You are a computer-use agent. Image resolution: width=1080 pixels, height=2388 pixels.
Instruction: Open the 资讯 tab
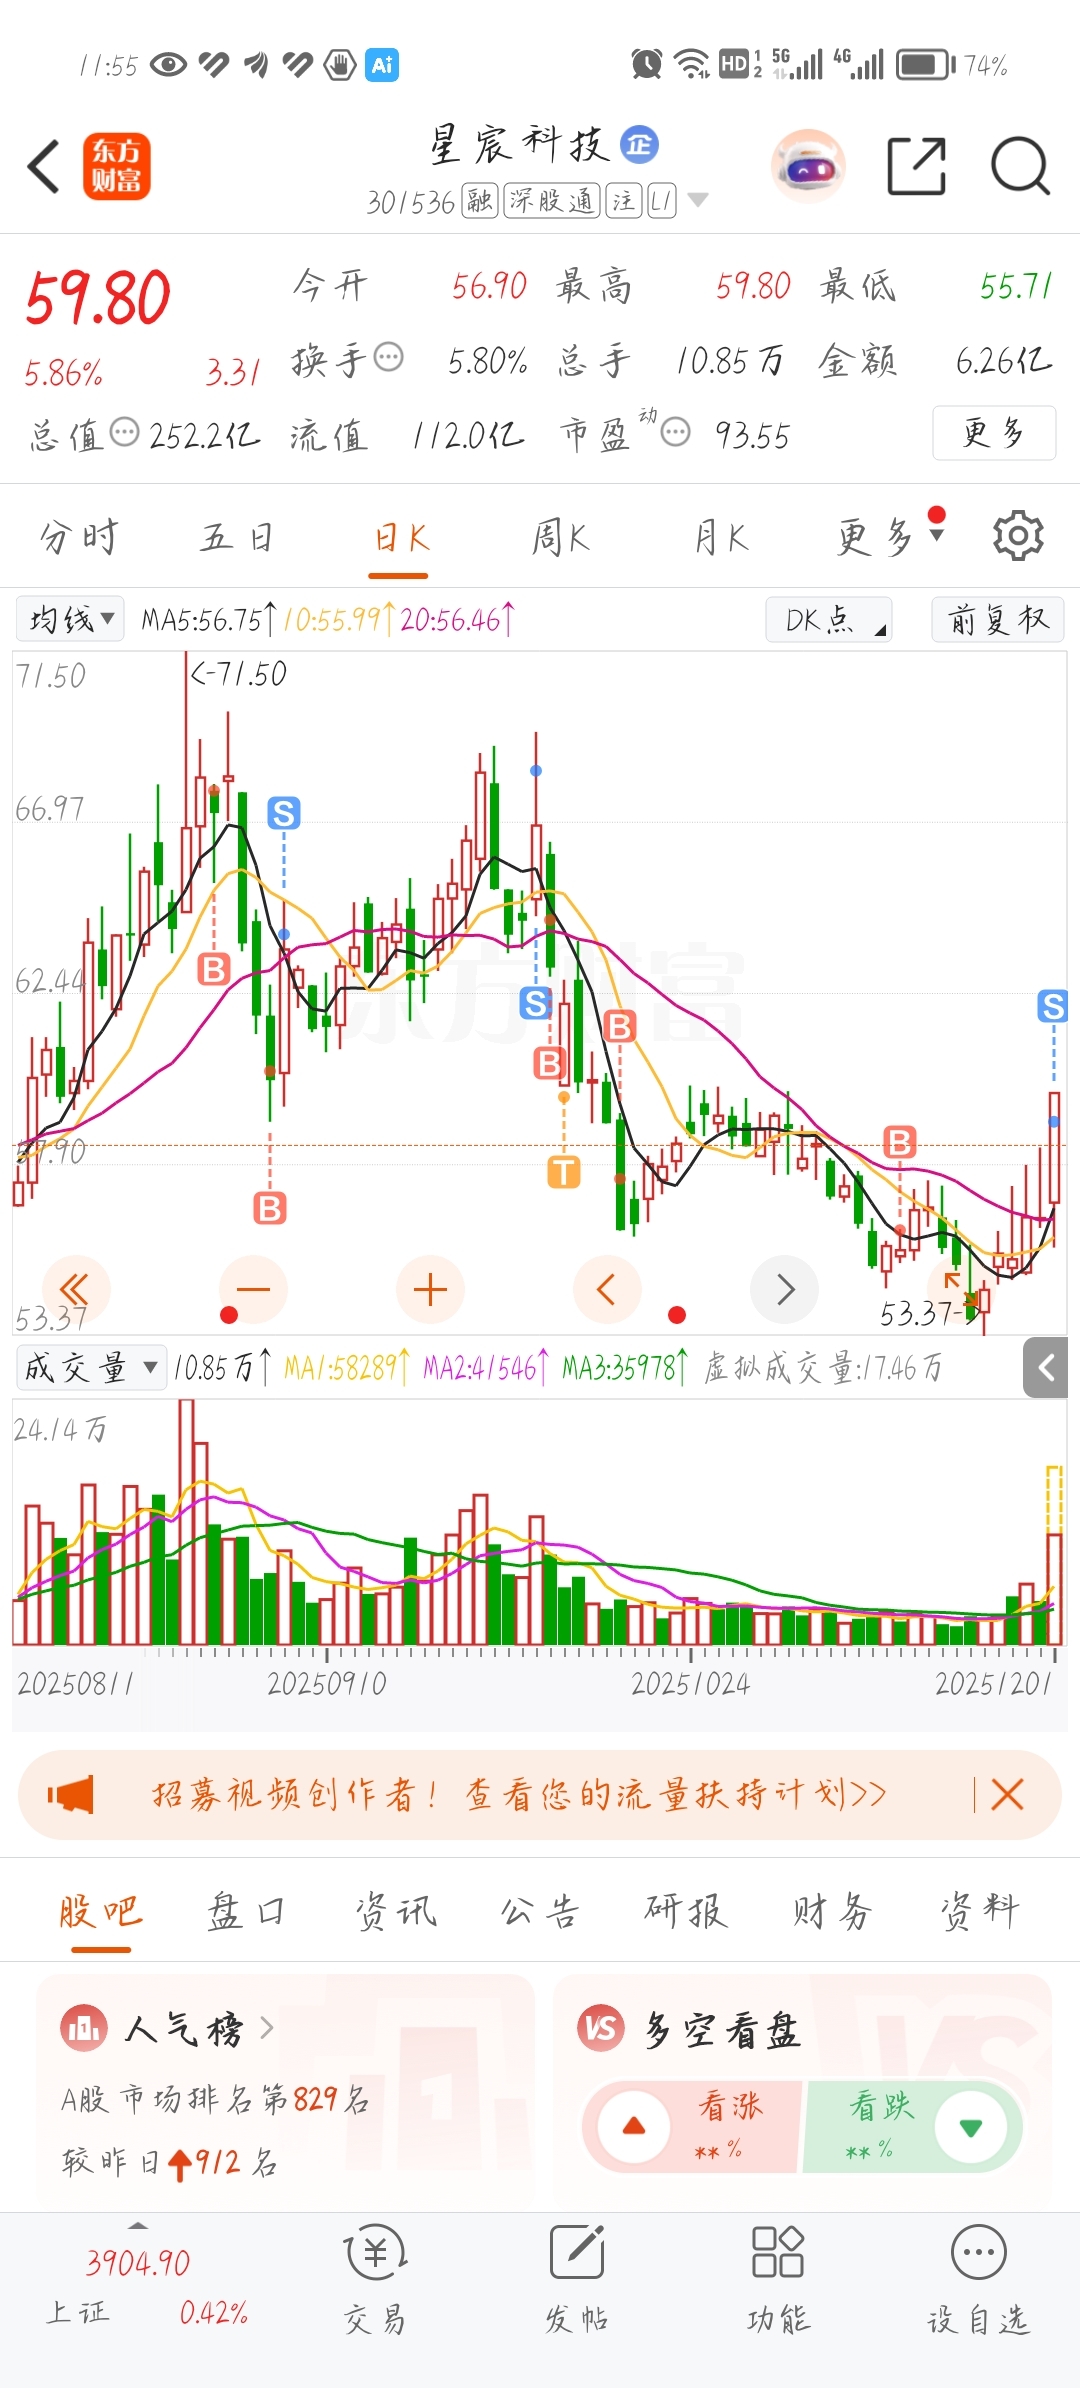point(396,1911)
